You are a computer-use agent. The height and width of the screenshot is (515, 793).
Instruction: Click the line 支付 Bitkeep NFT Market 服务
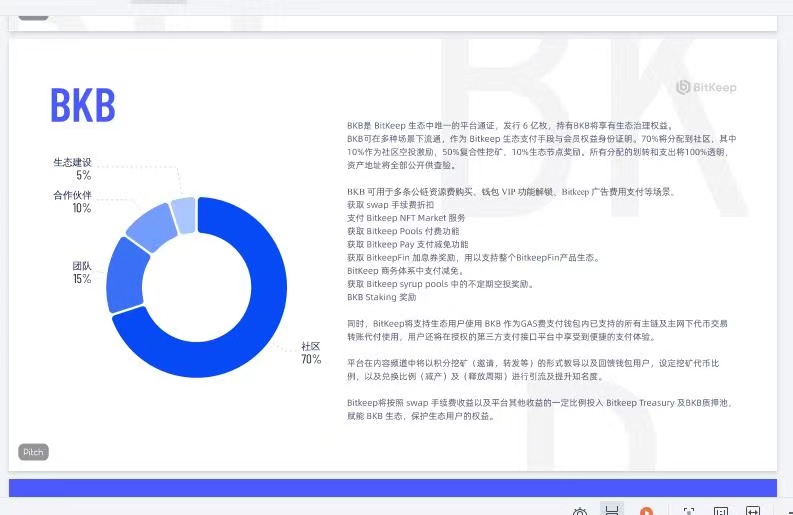[x=406, y=218]
